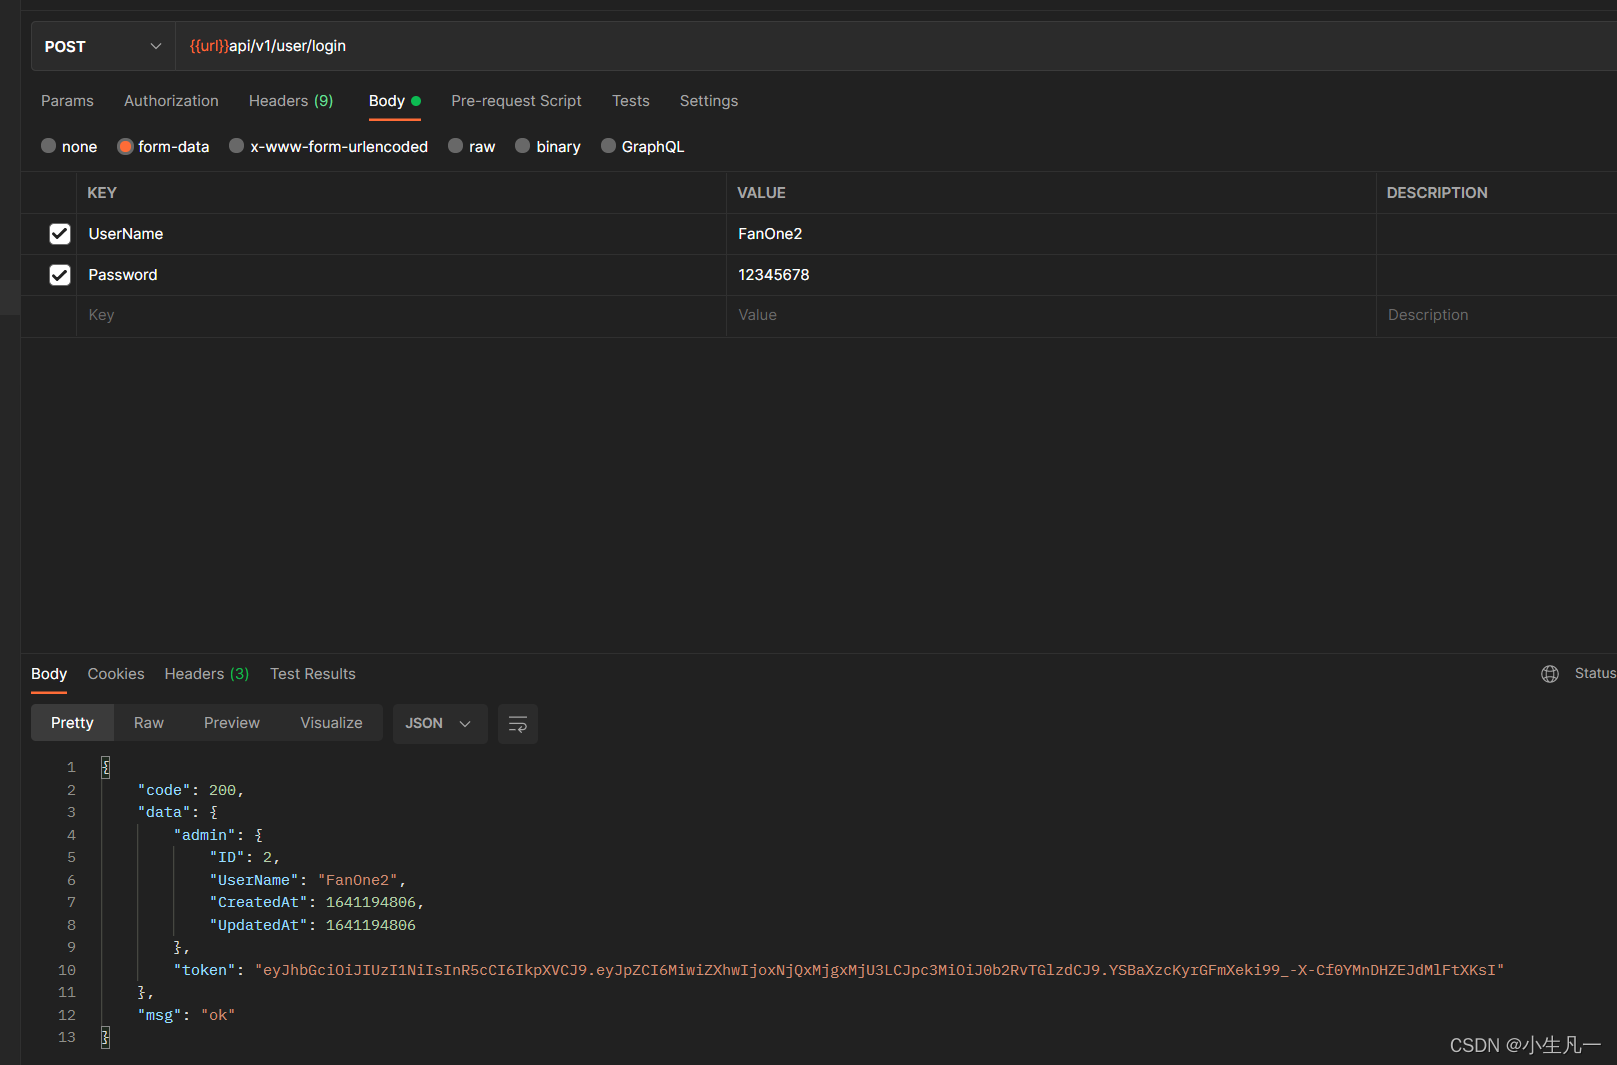Click the empty Key placeholder field
This screenshot has width=1617, height=1065.
click(x=401, y=315)
